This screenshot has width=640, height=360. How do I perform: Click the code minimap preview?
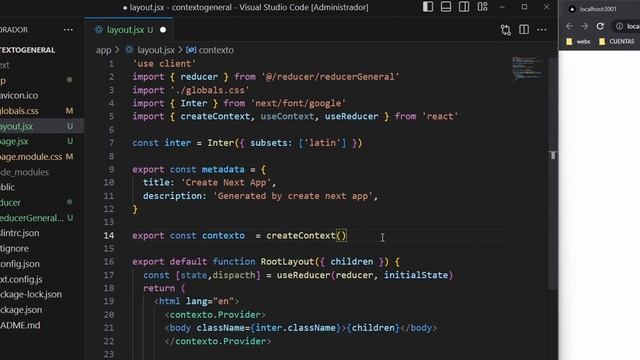(x=527, y=68)
